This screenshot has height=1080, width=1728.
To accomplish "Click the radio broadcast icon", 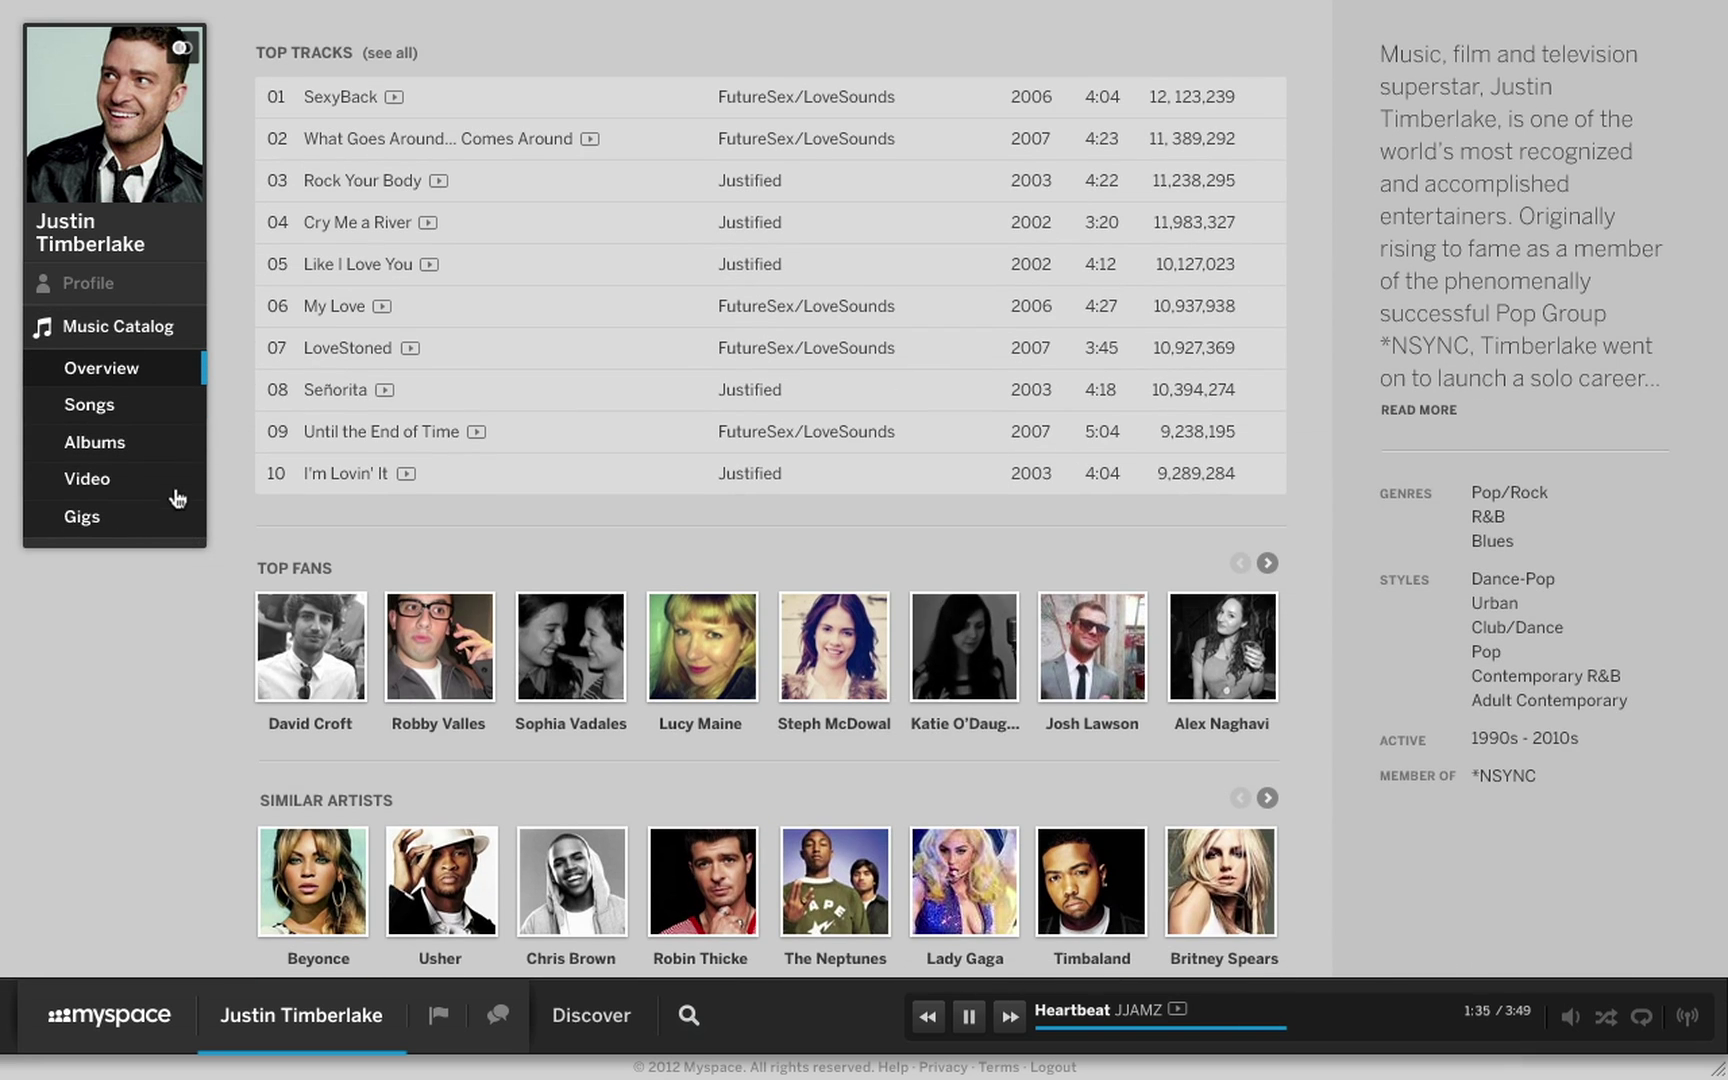I will 1687,1017.
